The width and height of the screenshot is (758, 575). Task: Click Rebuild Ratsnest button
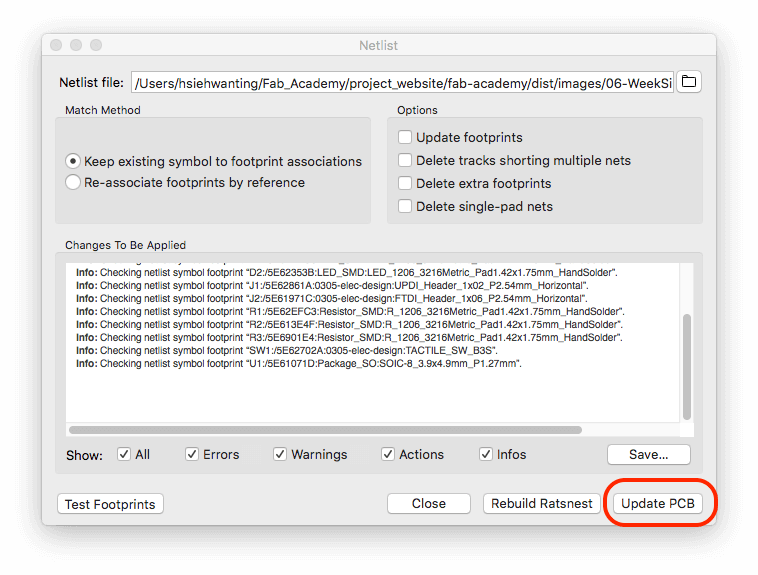(541, 504)
